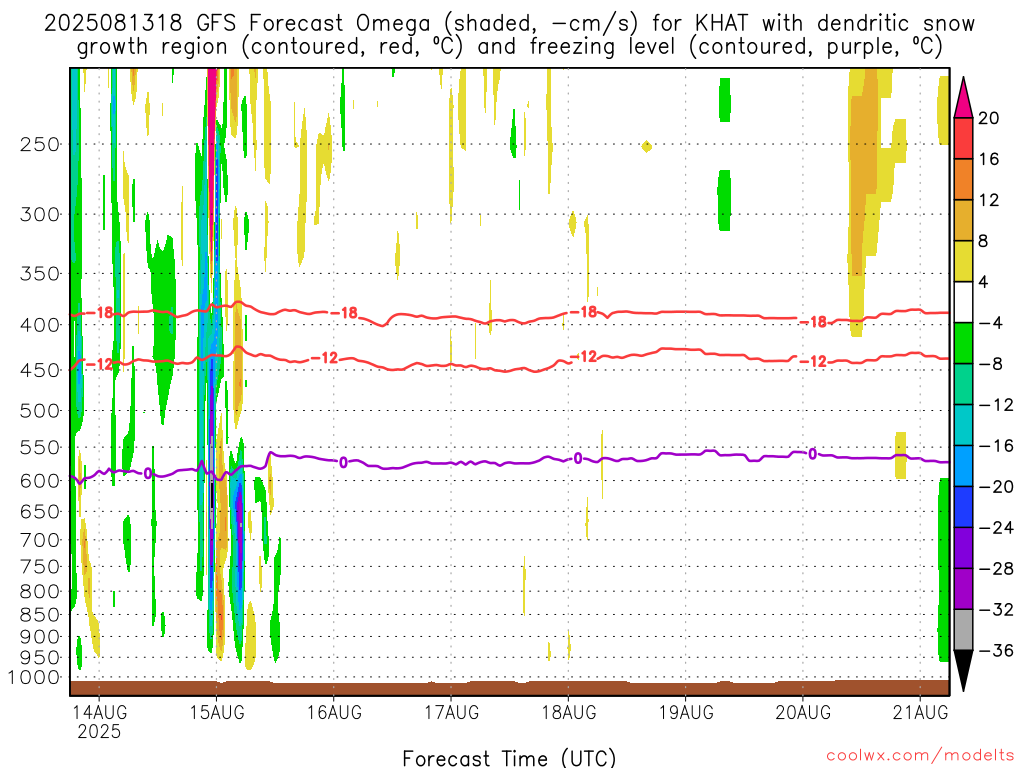
Task: Click the -12 contour label near 16AUG
Action: pos(325,357)
